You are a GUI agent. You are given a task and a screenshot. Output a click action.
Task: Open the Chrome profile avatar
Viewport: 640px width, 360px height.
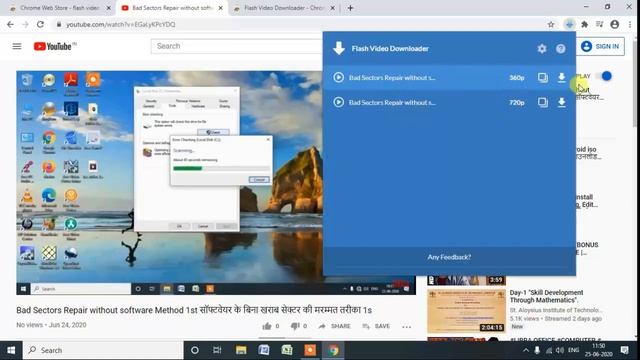tap(615, 24)
